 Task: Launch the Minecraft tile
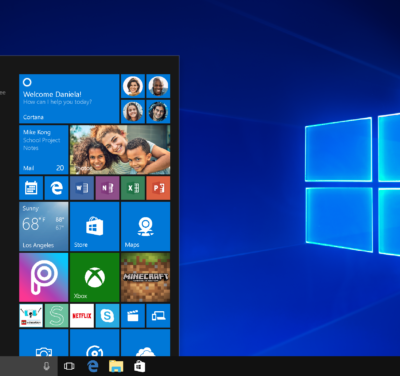point(146,277)
